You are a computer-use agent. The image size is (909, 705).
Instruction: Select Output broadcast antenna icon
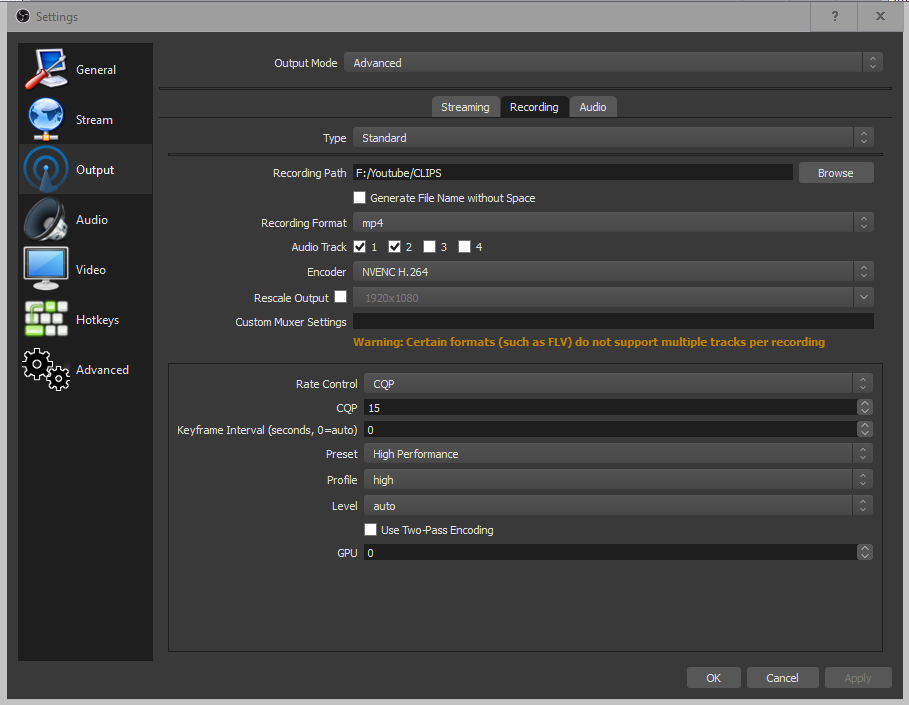46,169
